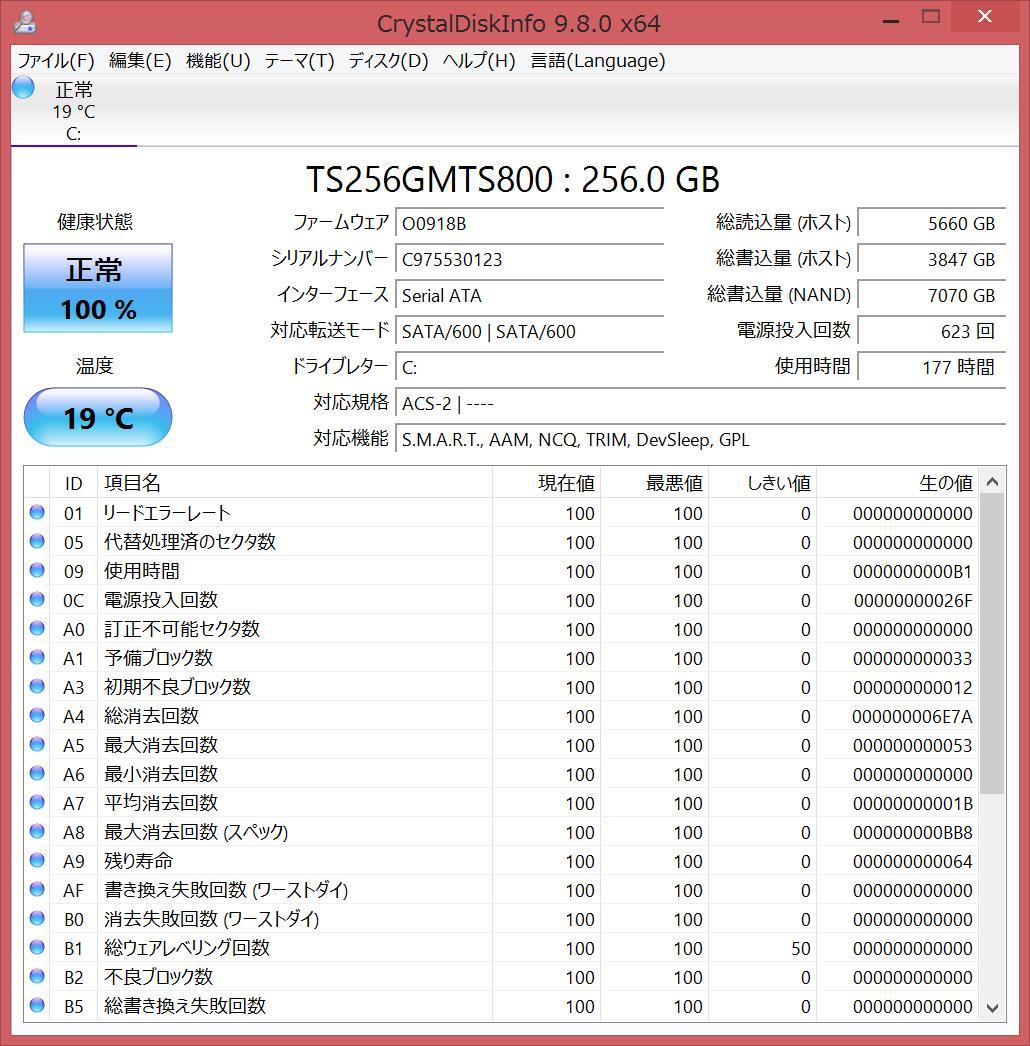Click the firmware field O0918B
The image size is (1030, 1046).
pos(530,223)
